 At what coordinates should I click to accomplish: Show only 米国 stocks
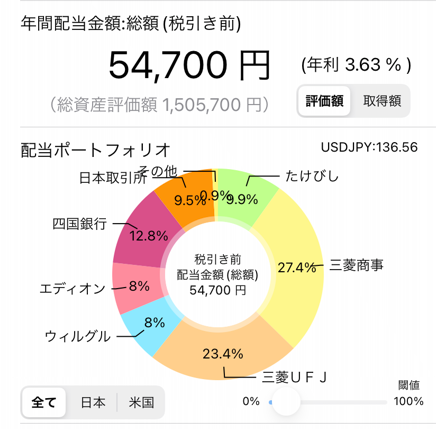point(141,403)
